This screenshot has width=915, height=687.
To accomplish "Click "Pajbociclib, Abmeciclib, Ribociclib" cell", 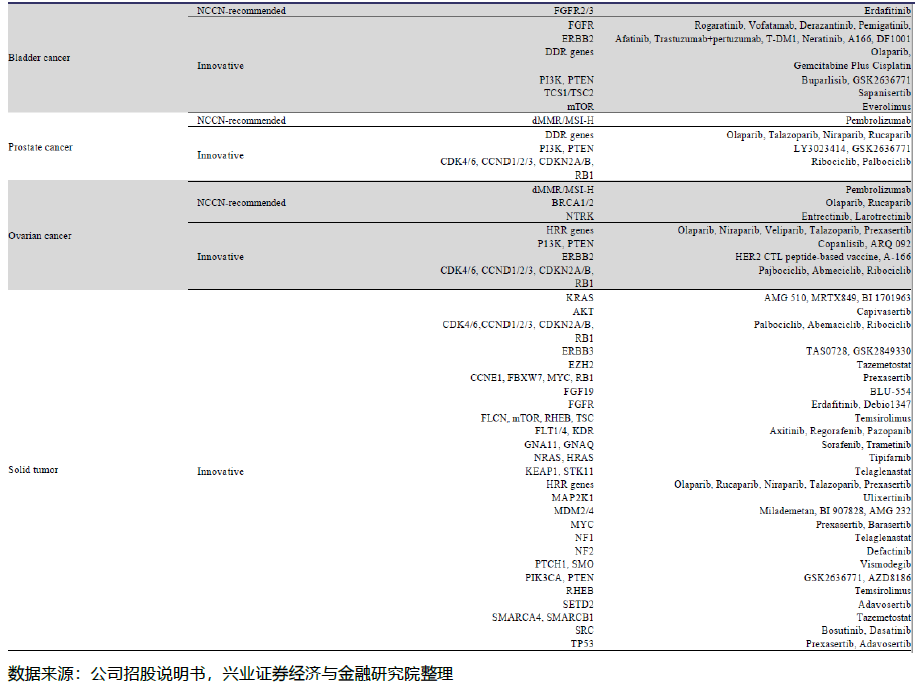I will [834, 270].
